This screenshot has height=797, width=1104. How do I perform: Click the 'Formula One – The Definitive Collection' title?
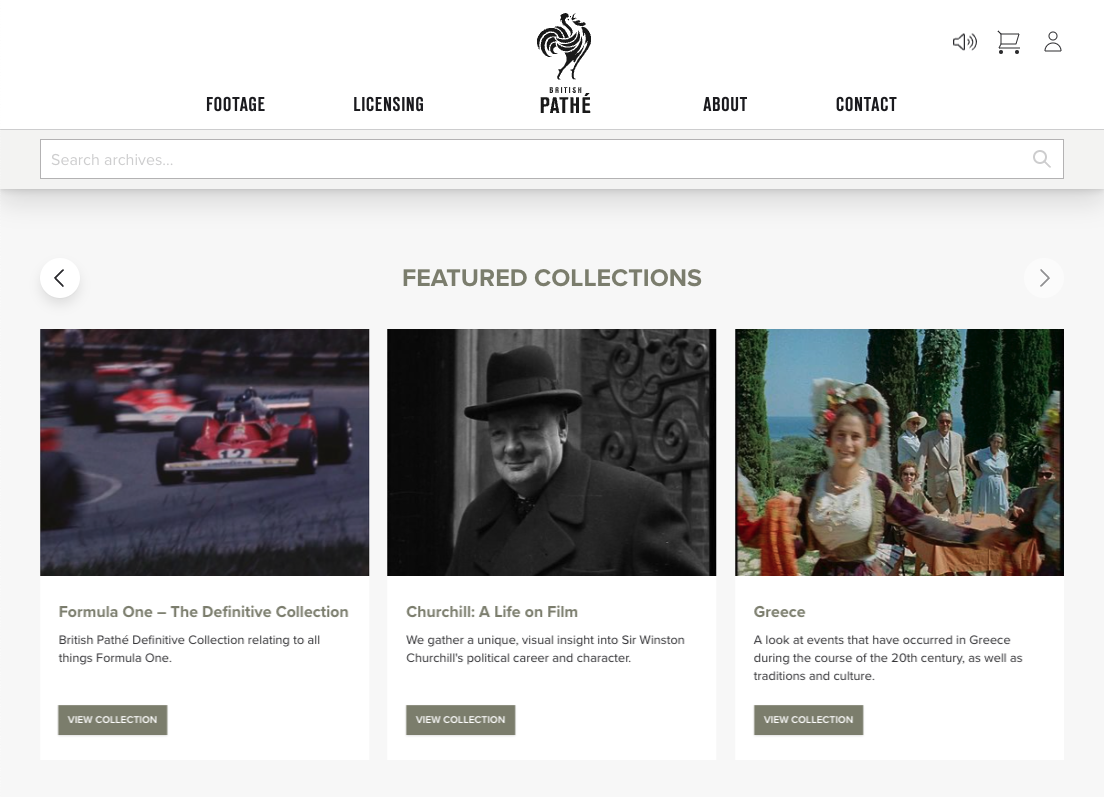point(203,612)
